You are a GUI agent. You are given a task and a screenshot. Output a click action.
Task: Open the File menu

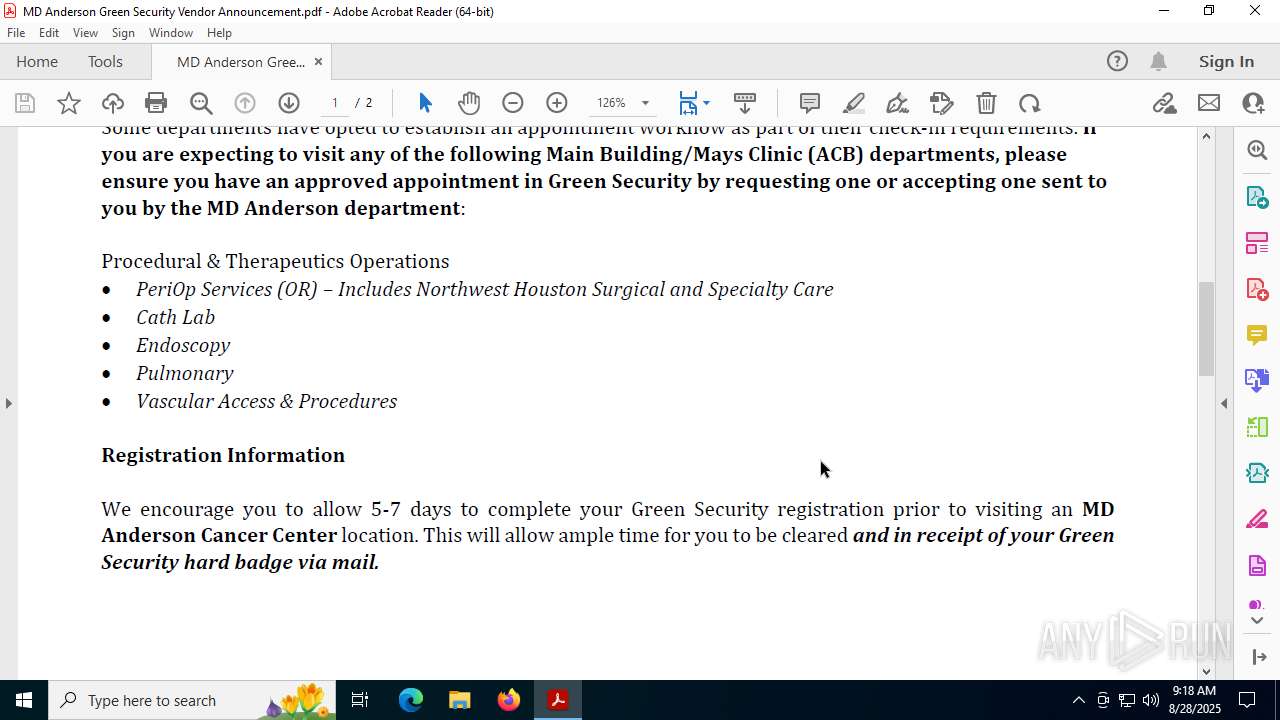(16, 33)
